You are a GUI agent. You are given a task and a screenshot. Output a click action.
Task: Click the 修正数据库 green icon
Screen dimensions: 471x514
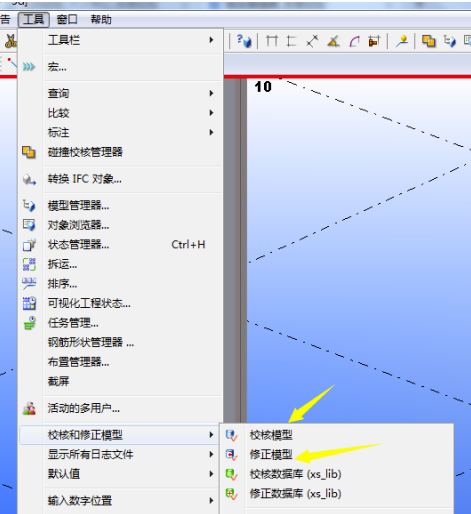[231, 494]
